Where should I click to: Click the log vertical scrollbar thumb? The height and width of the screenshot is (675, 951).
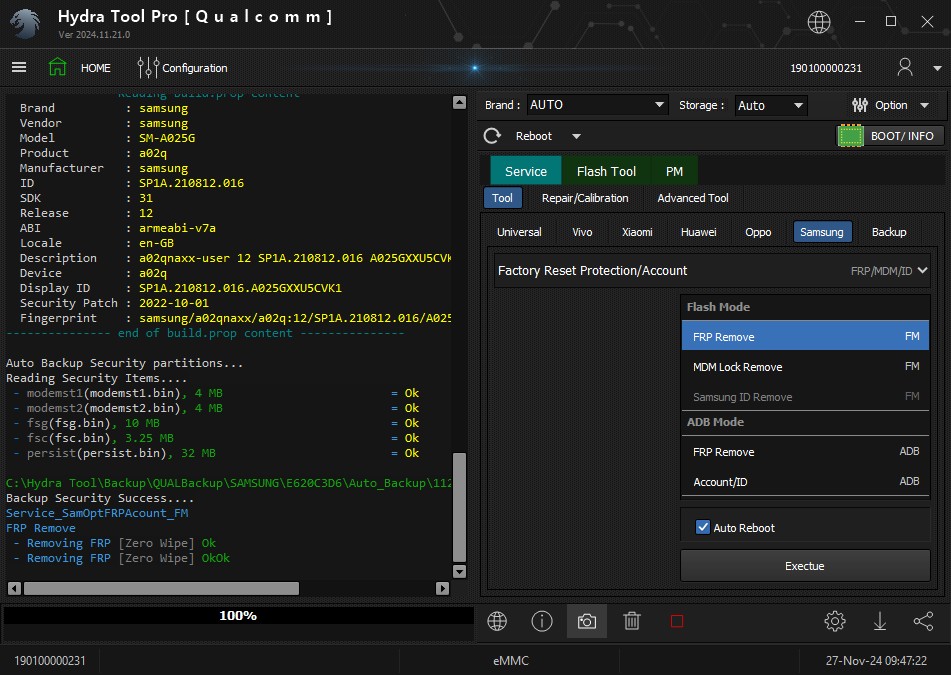point(459,507)
